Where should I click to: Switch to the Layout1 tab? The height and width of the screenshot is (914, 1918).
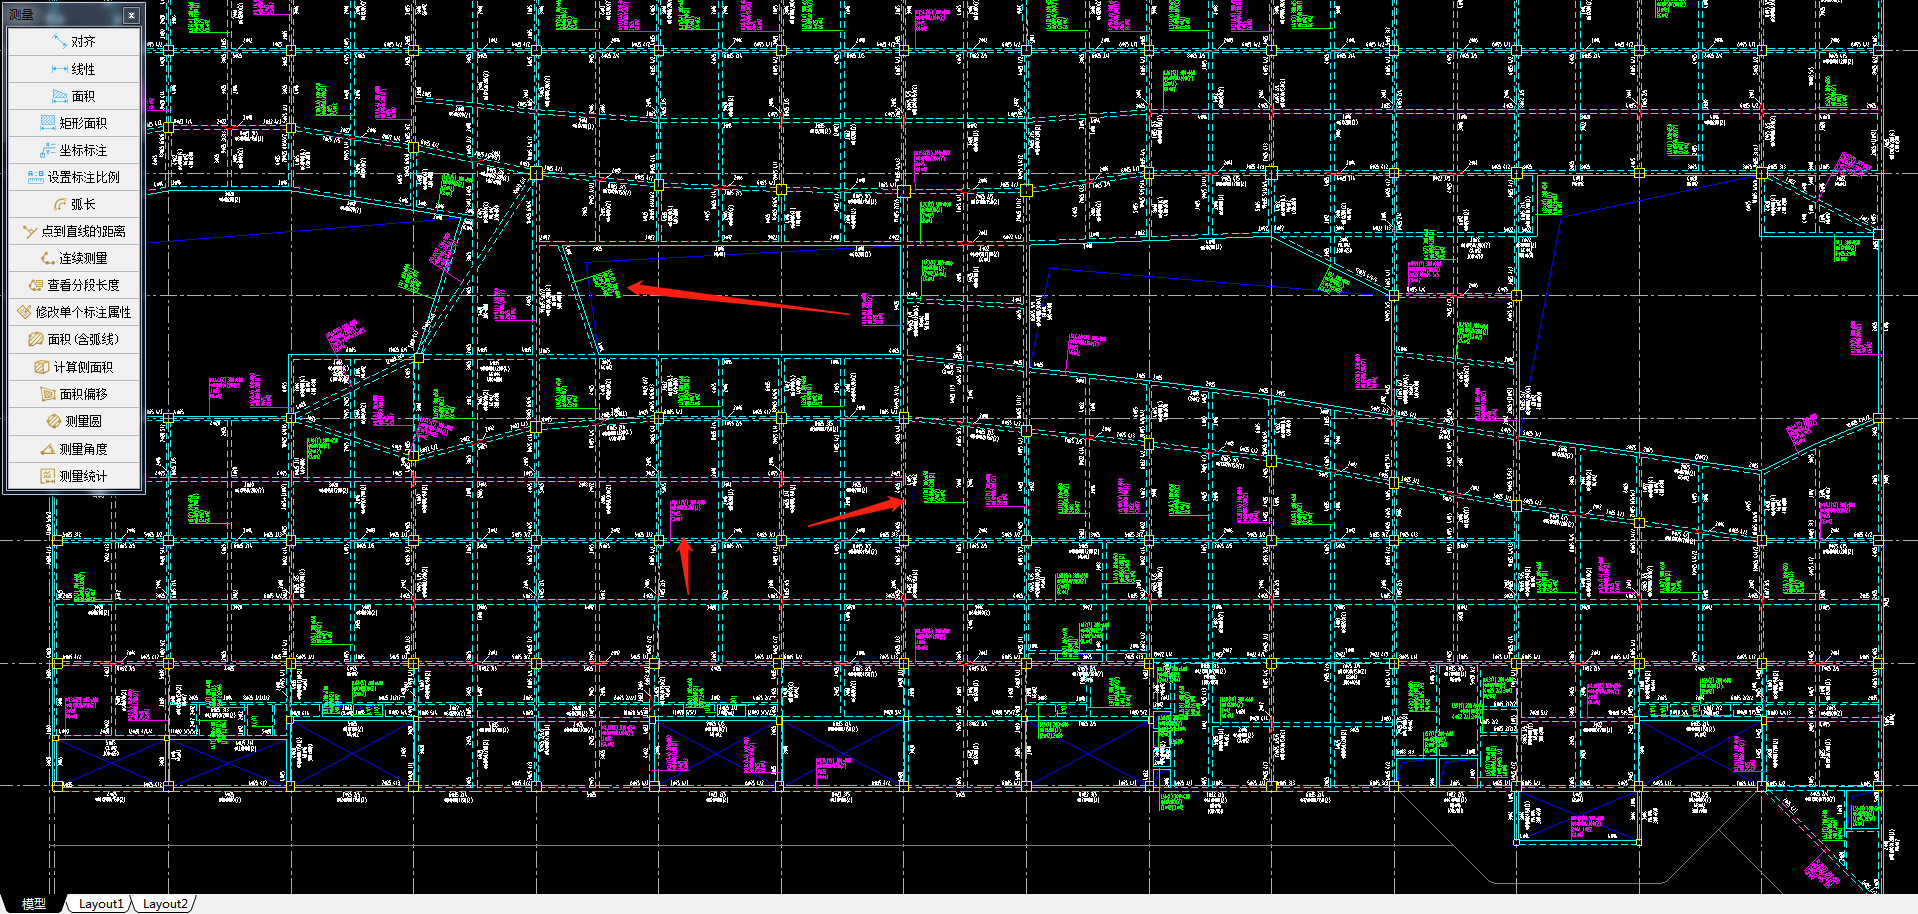101,904
